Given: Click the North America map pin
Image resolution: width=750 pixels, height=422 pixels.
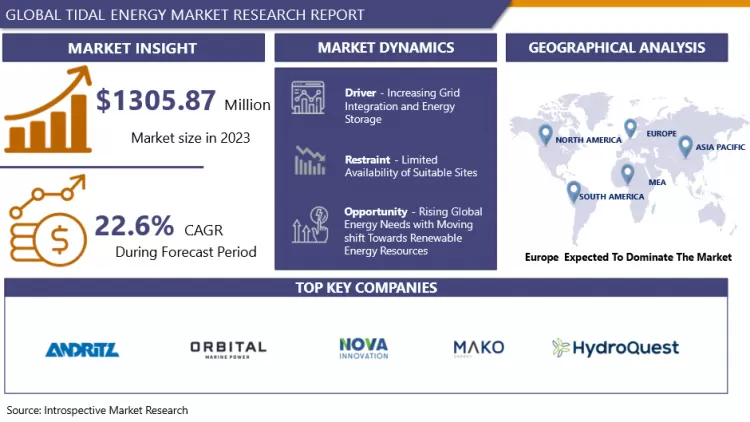Looking at the screenshot, I should tap(545, 134).
